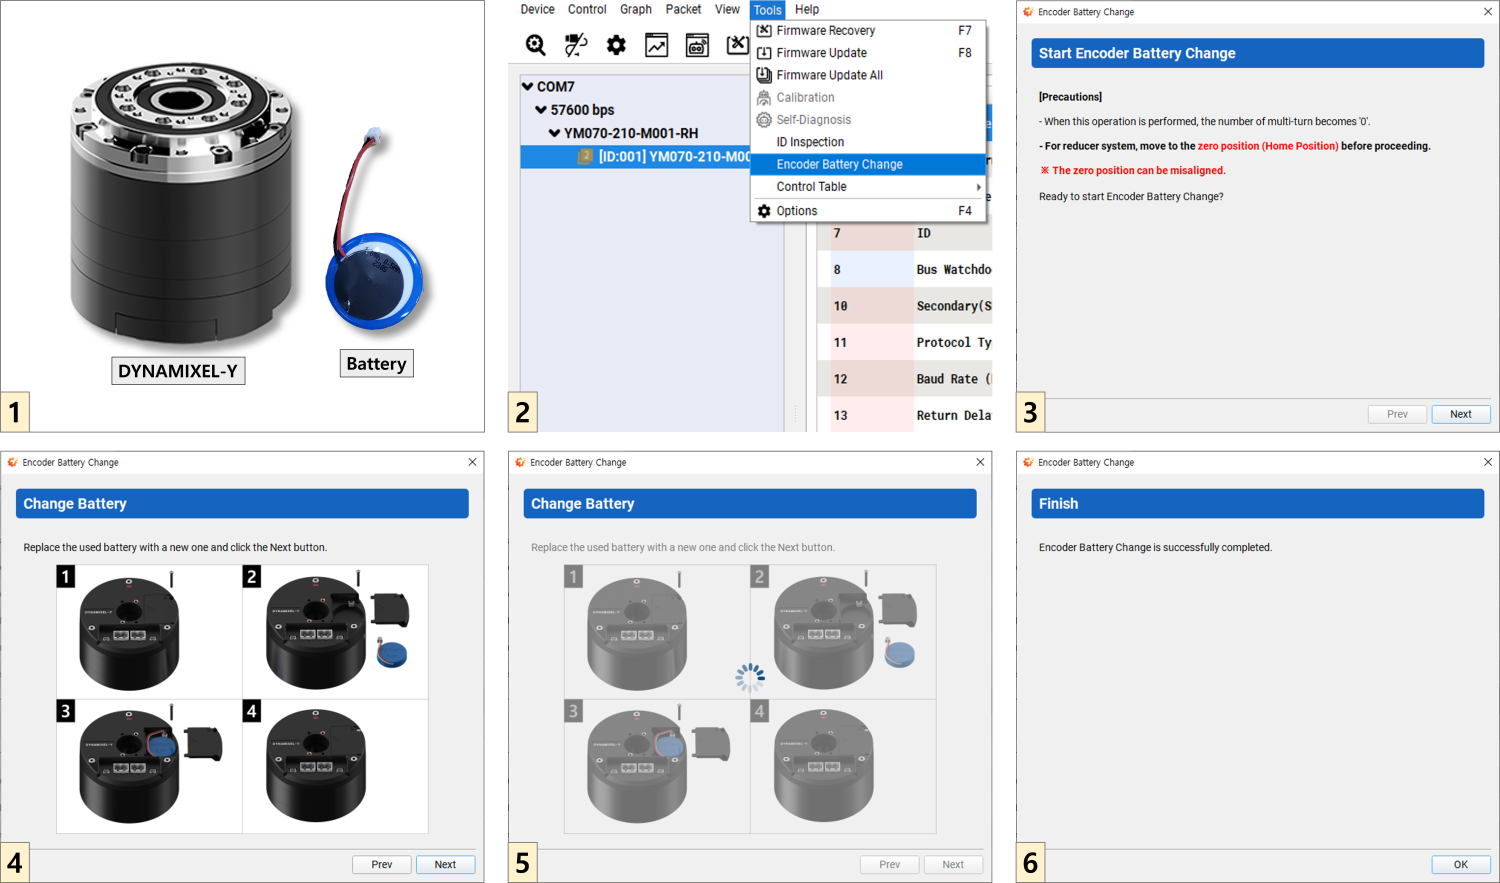Image resolution: width=1500 pixels, height=883 pixels.
Task: Click red 'zero position (Home Position)' text
Action: tap(1268, 146)
